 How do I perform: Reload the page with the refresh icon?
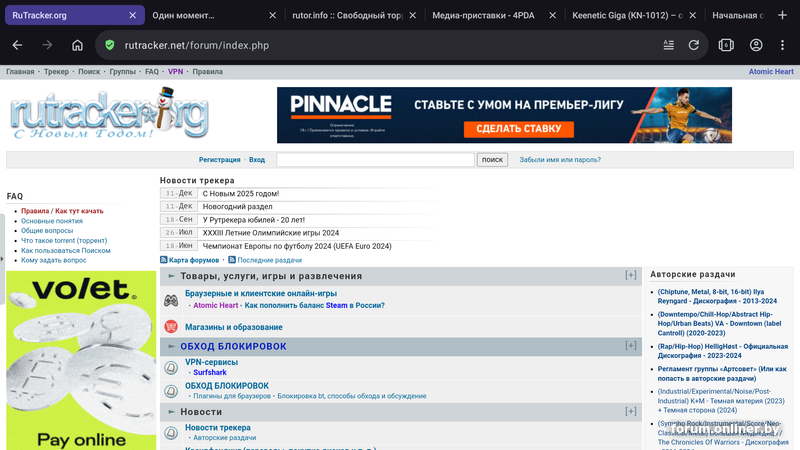click(693, 45)
